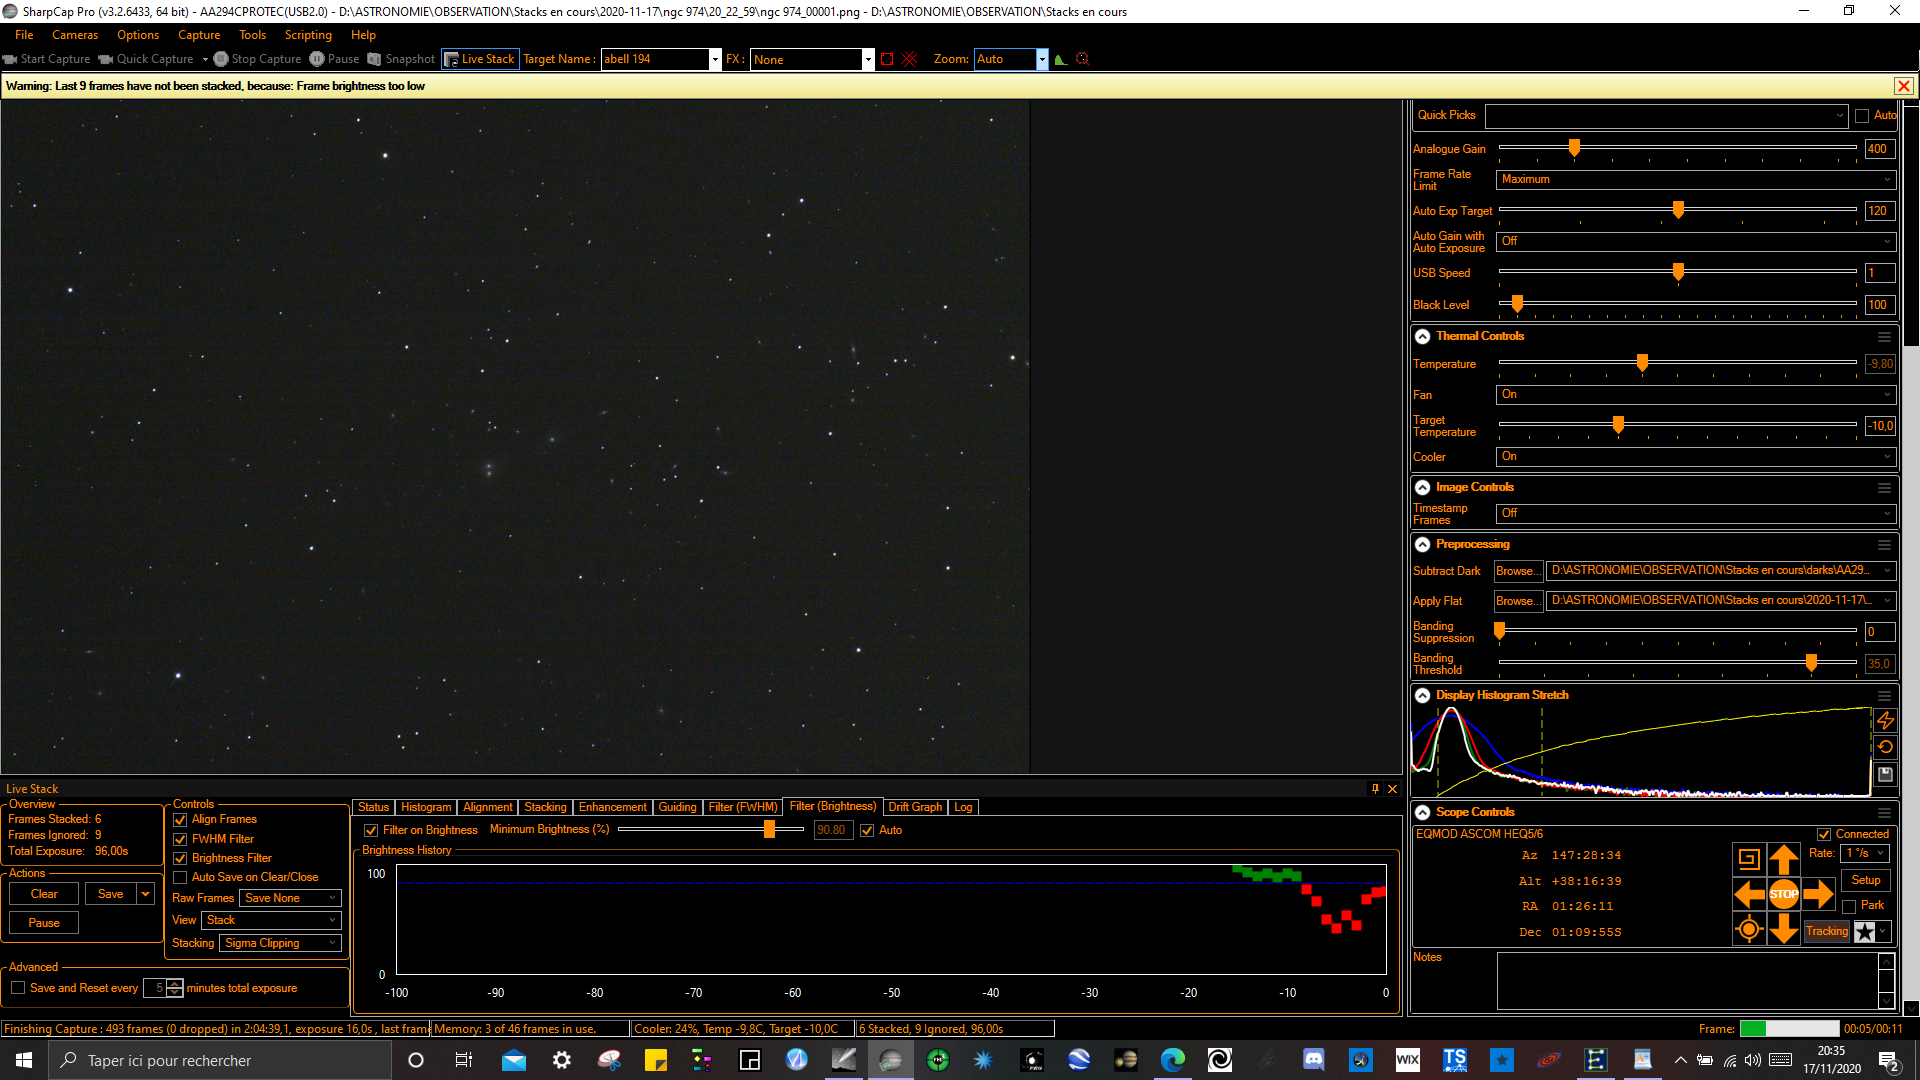This screenshot has height=1080, width=1920.
Task: Click the Save button in Actions
Action: 111,894
